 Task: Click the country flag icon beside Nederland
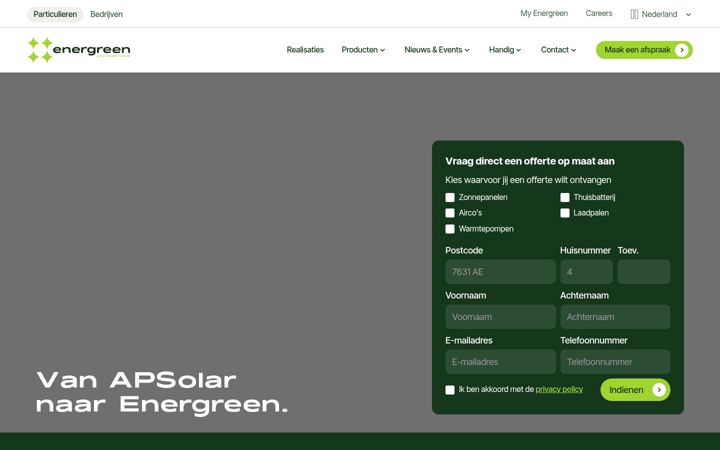pyautogui.click(x=634, y=14)
